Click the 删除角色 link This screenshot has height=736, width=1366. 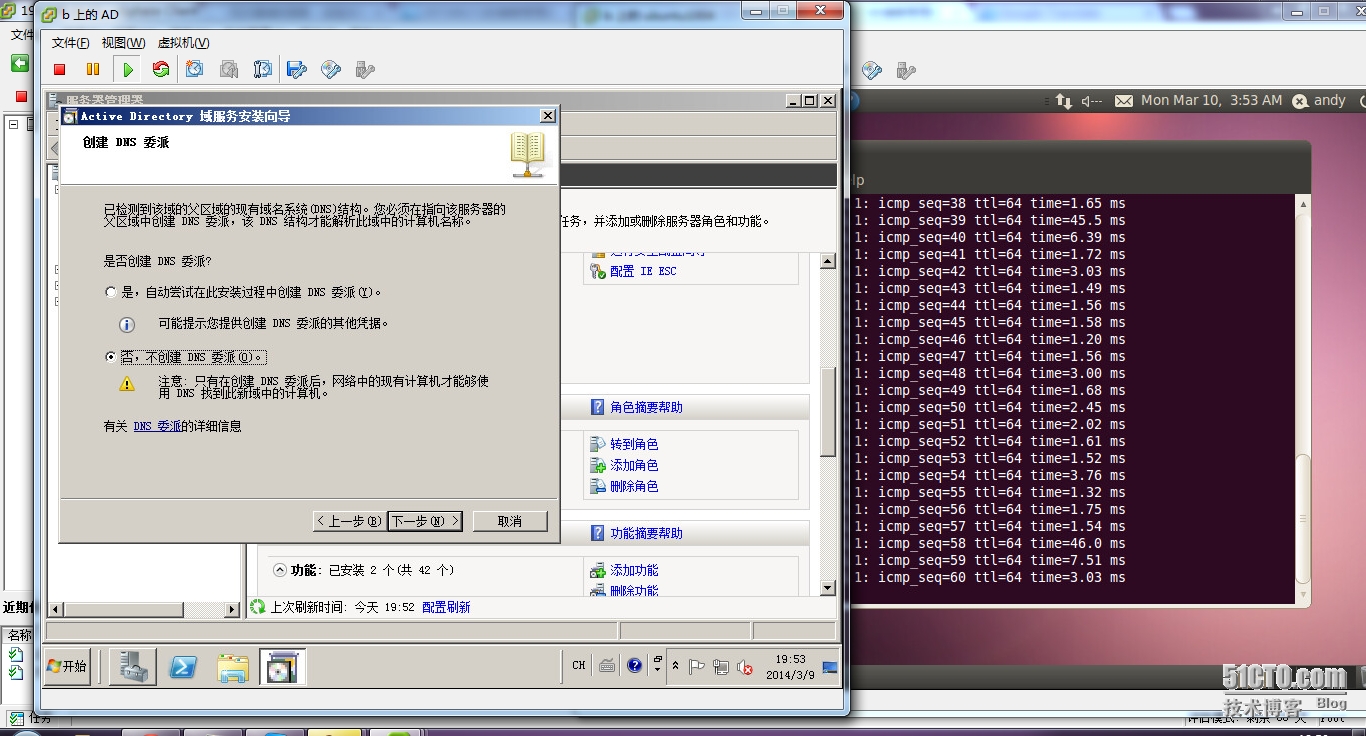point(634,486)
